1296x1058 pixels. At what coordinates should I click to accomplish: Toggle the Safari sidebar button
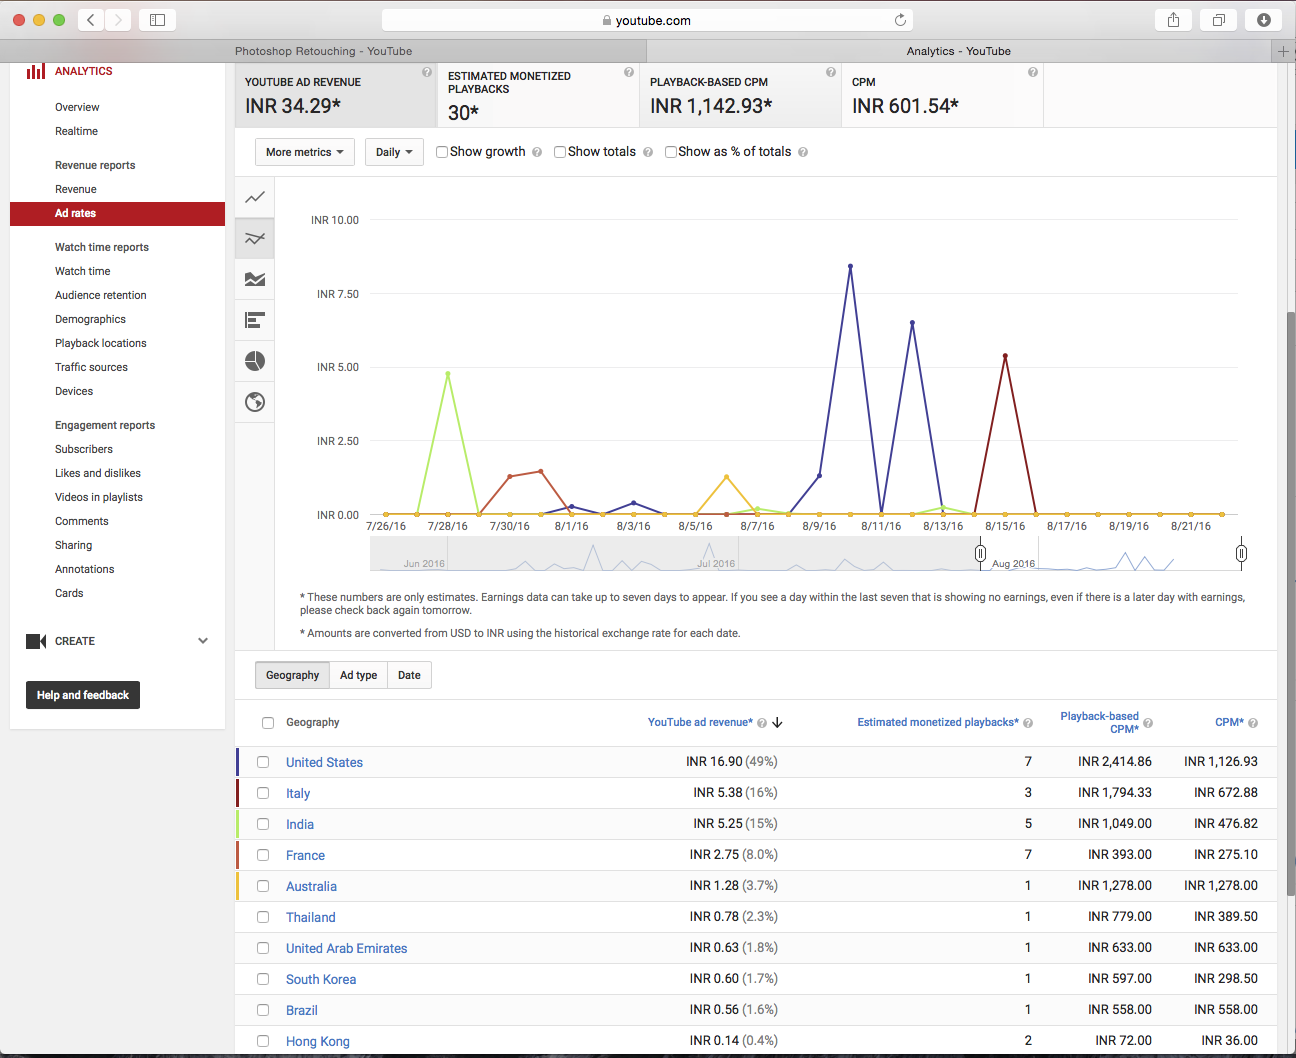pos(157,20)
